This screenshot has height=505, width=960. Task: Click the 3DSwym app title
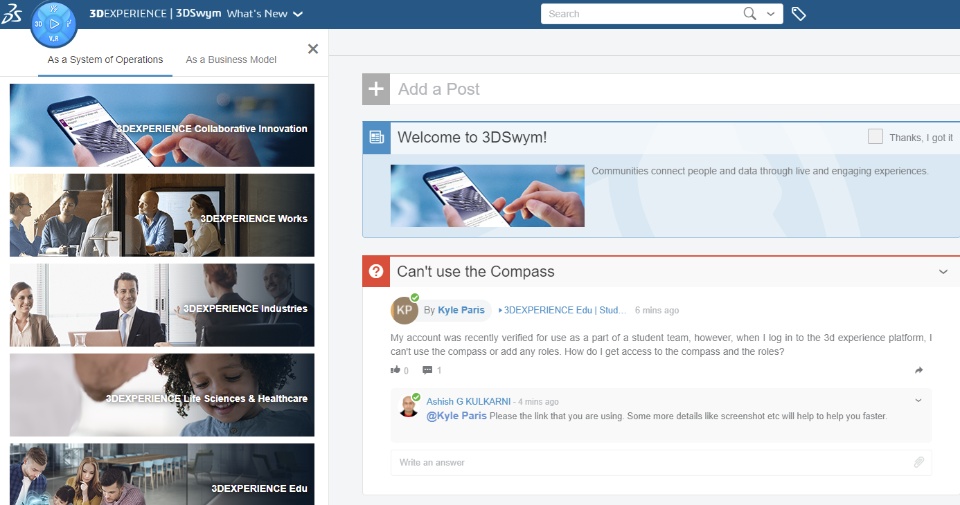click(x=198, y=13)
